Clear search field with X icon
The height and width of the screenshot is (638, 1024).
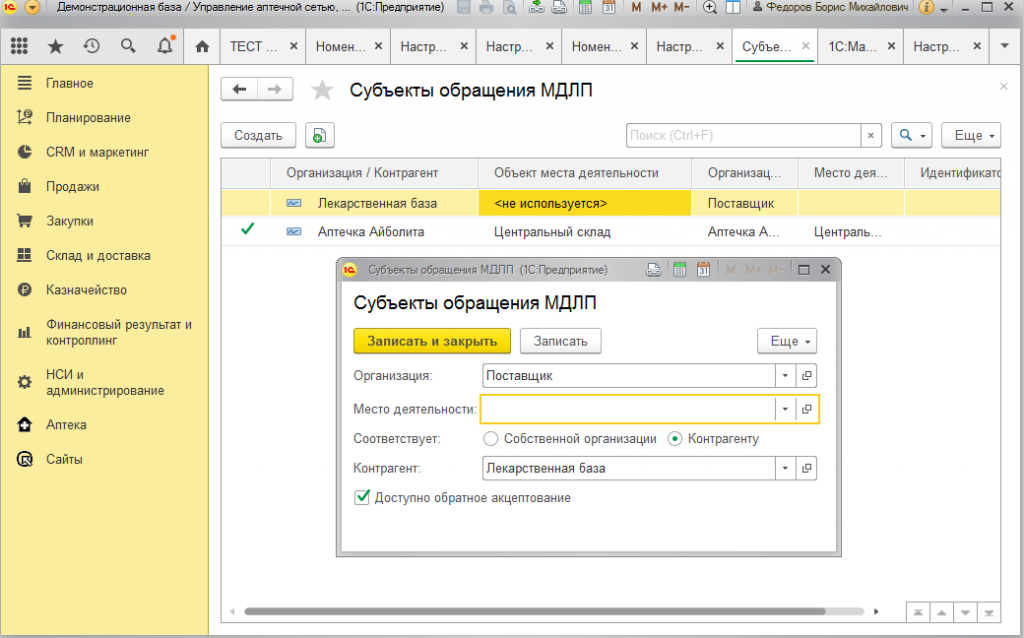pyautogui.click(x=871, y=135)
